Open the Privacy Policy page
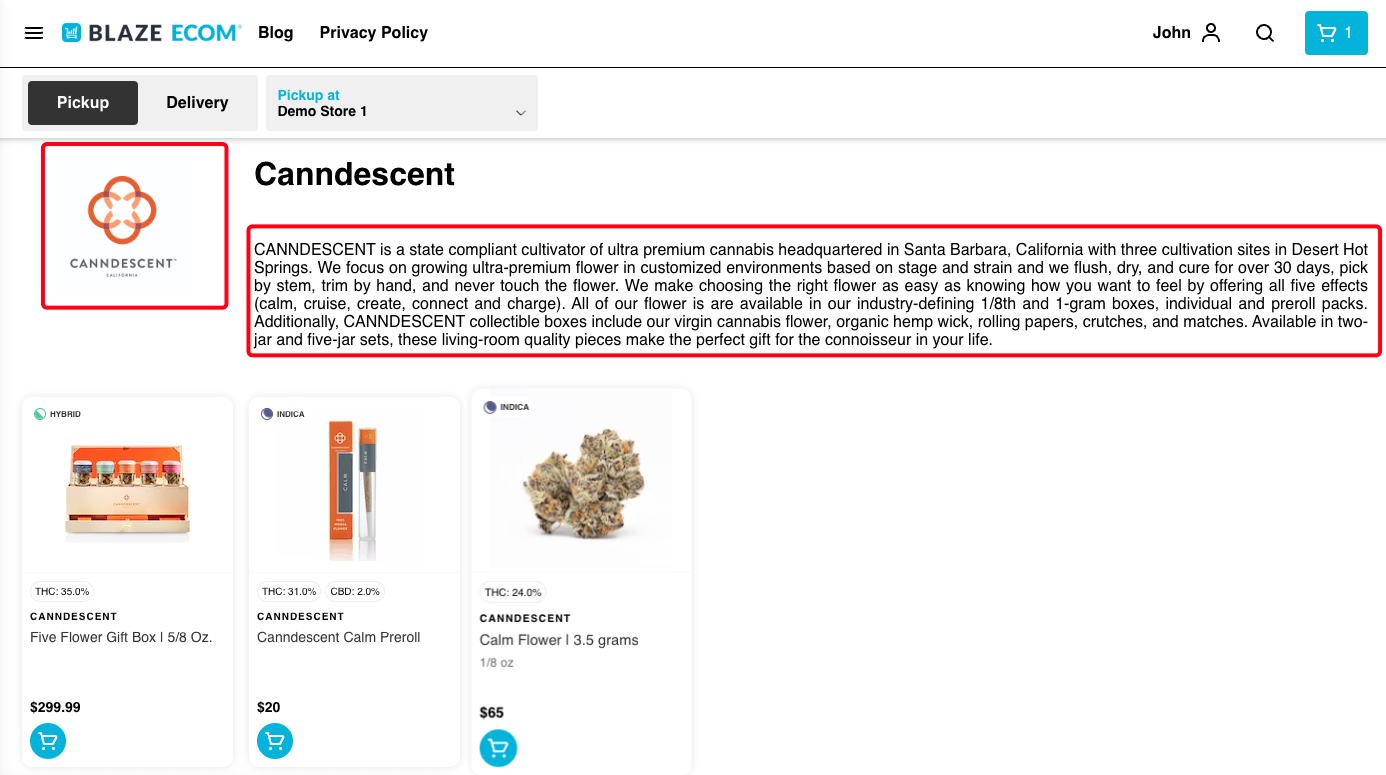This screenshot has height=775, width=1386. pos(374,33)
